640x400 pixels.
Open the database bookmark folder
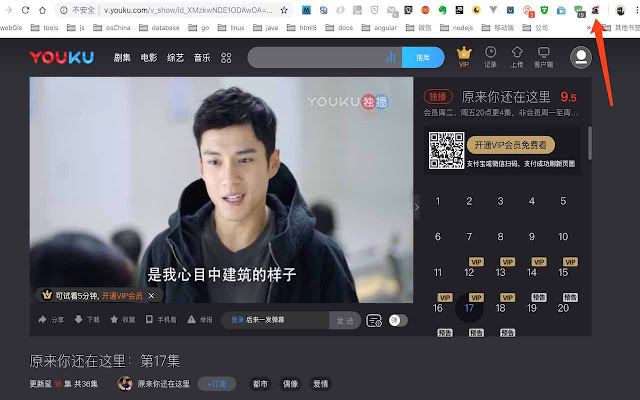pyautogui.click(x=159, y=28)
